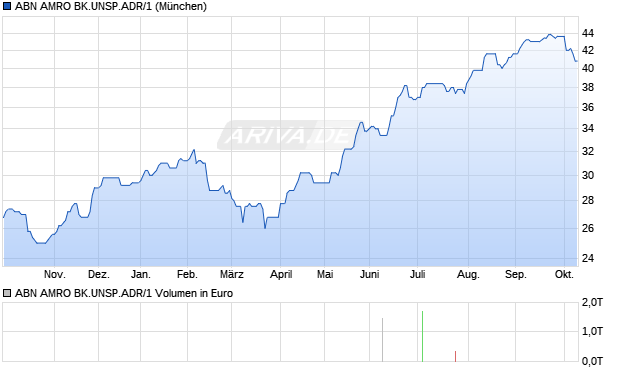620x371 pixels.
Task: Click the price axis value 40
Action: click(588, 68)
